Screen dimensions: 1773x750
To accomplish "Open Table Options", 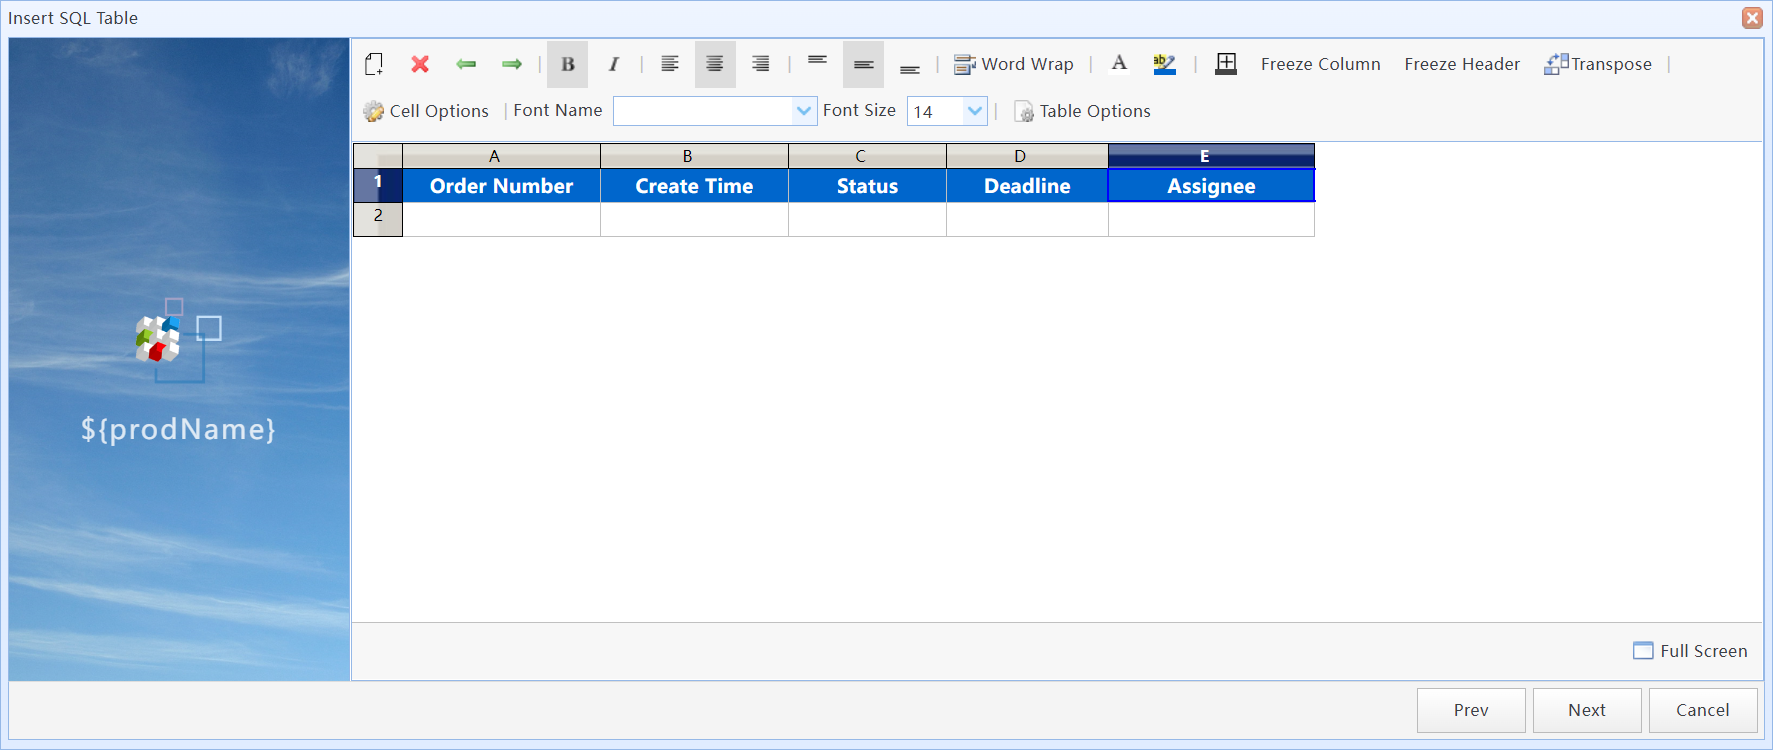I will coord(1083,111).
